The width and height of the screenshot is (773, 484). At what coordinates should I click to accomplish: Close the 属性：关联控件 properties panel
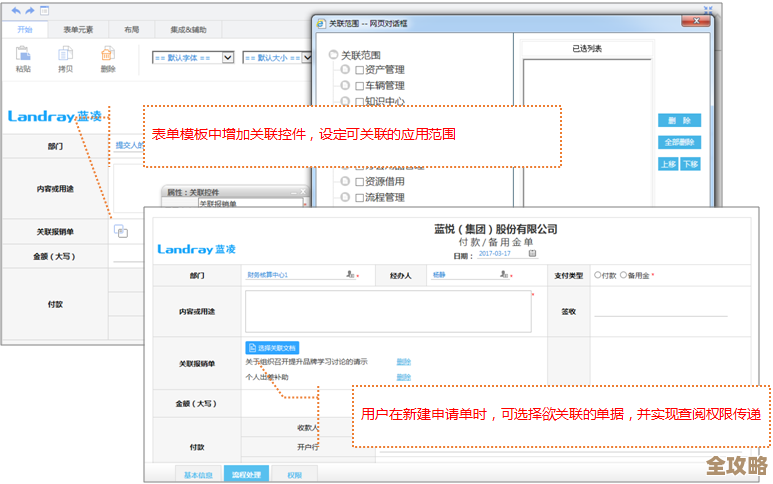(x=303, y=192)
